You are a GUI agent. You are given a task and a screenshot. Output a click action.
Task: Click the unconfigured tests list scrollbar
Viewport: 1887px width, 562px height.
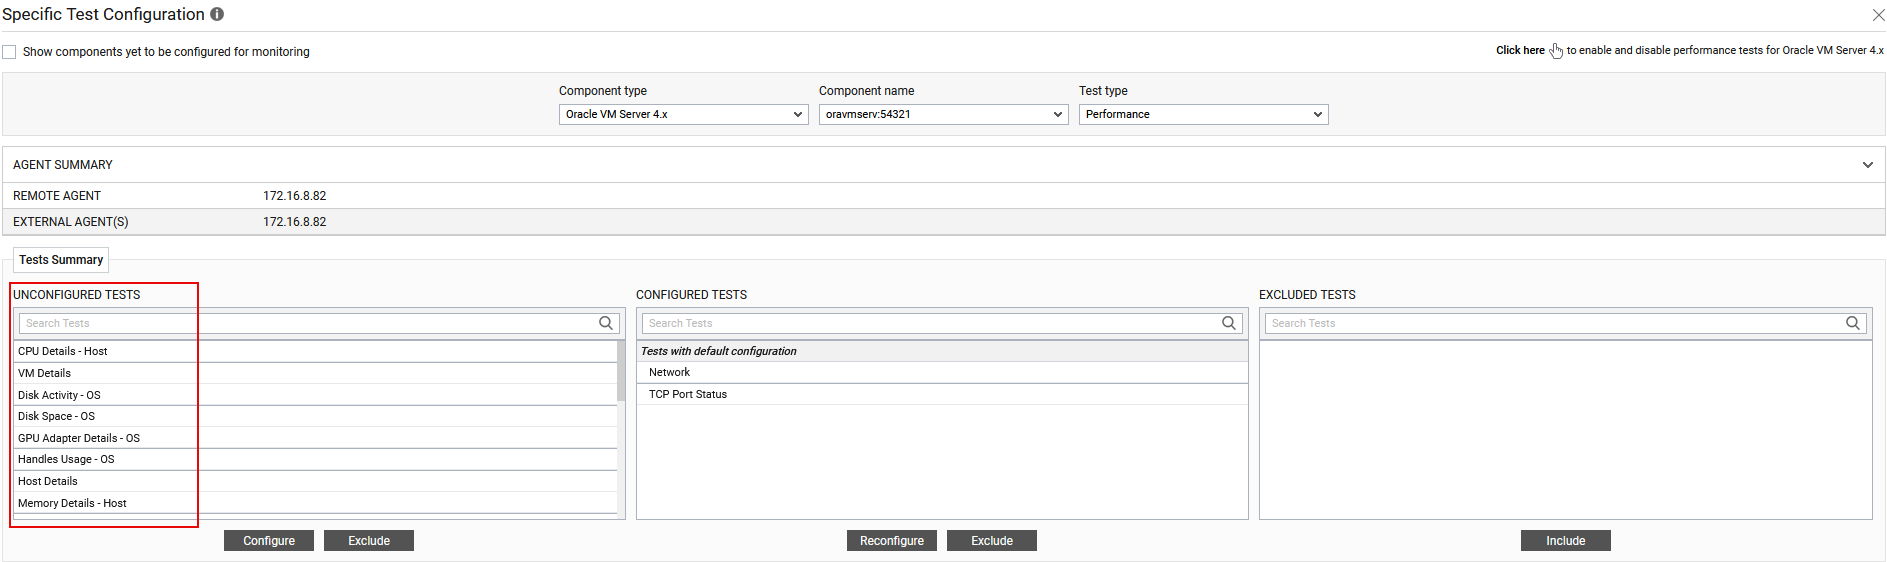pyautogui.click(x=621, y=371)
